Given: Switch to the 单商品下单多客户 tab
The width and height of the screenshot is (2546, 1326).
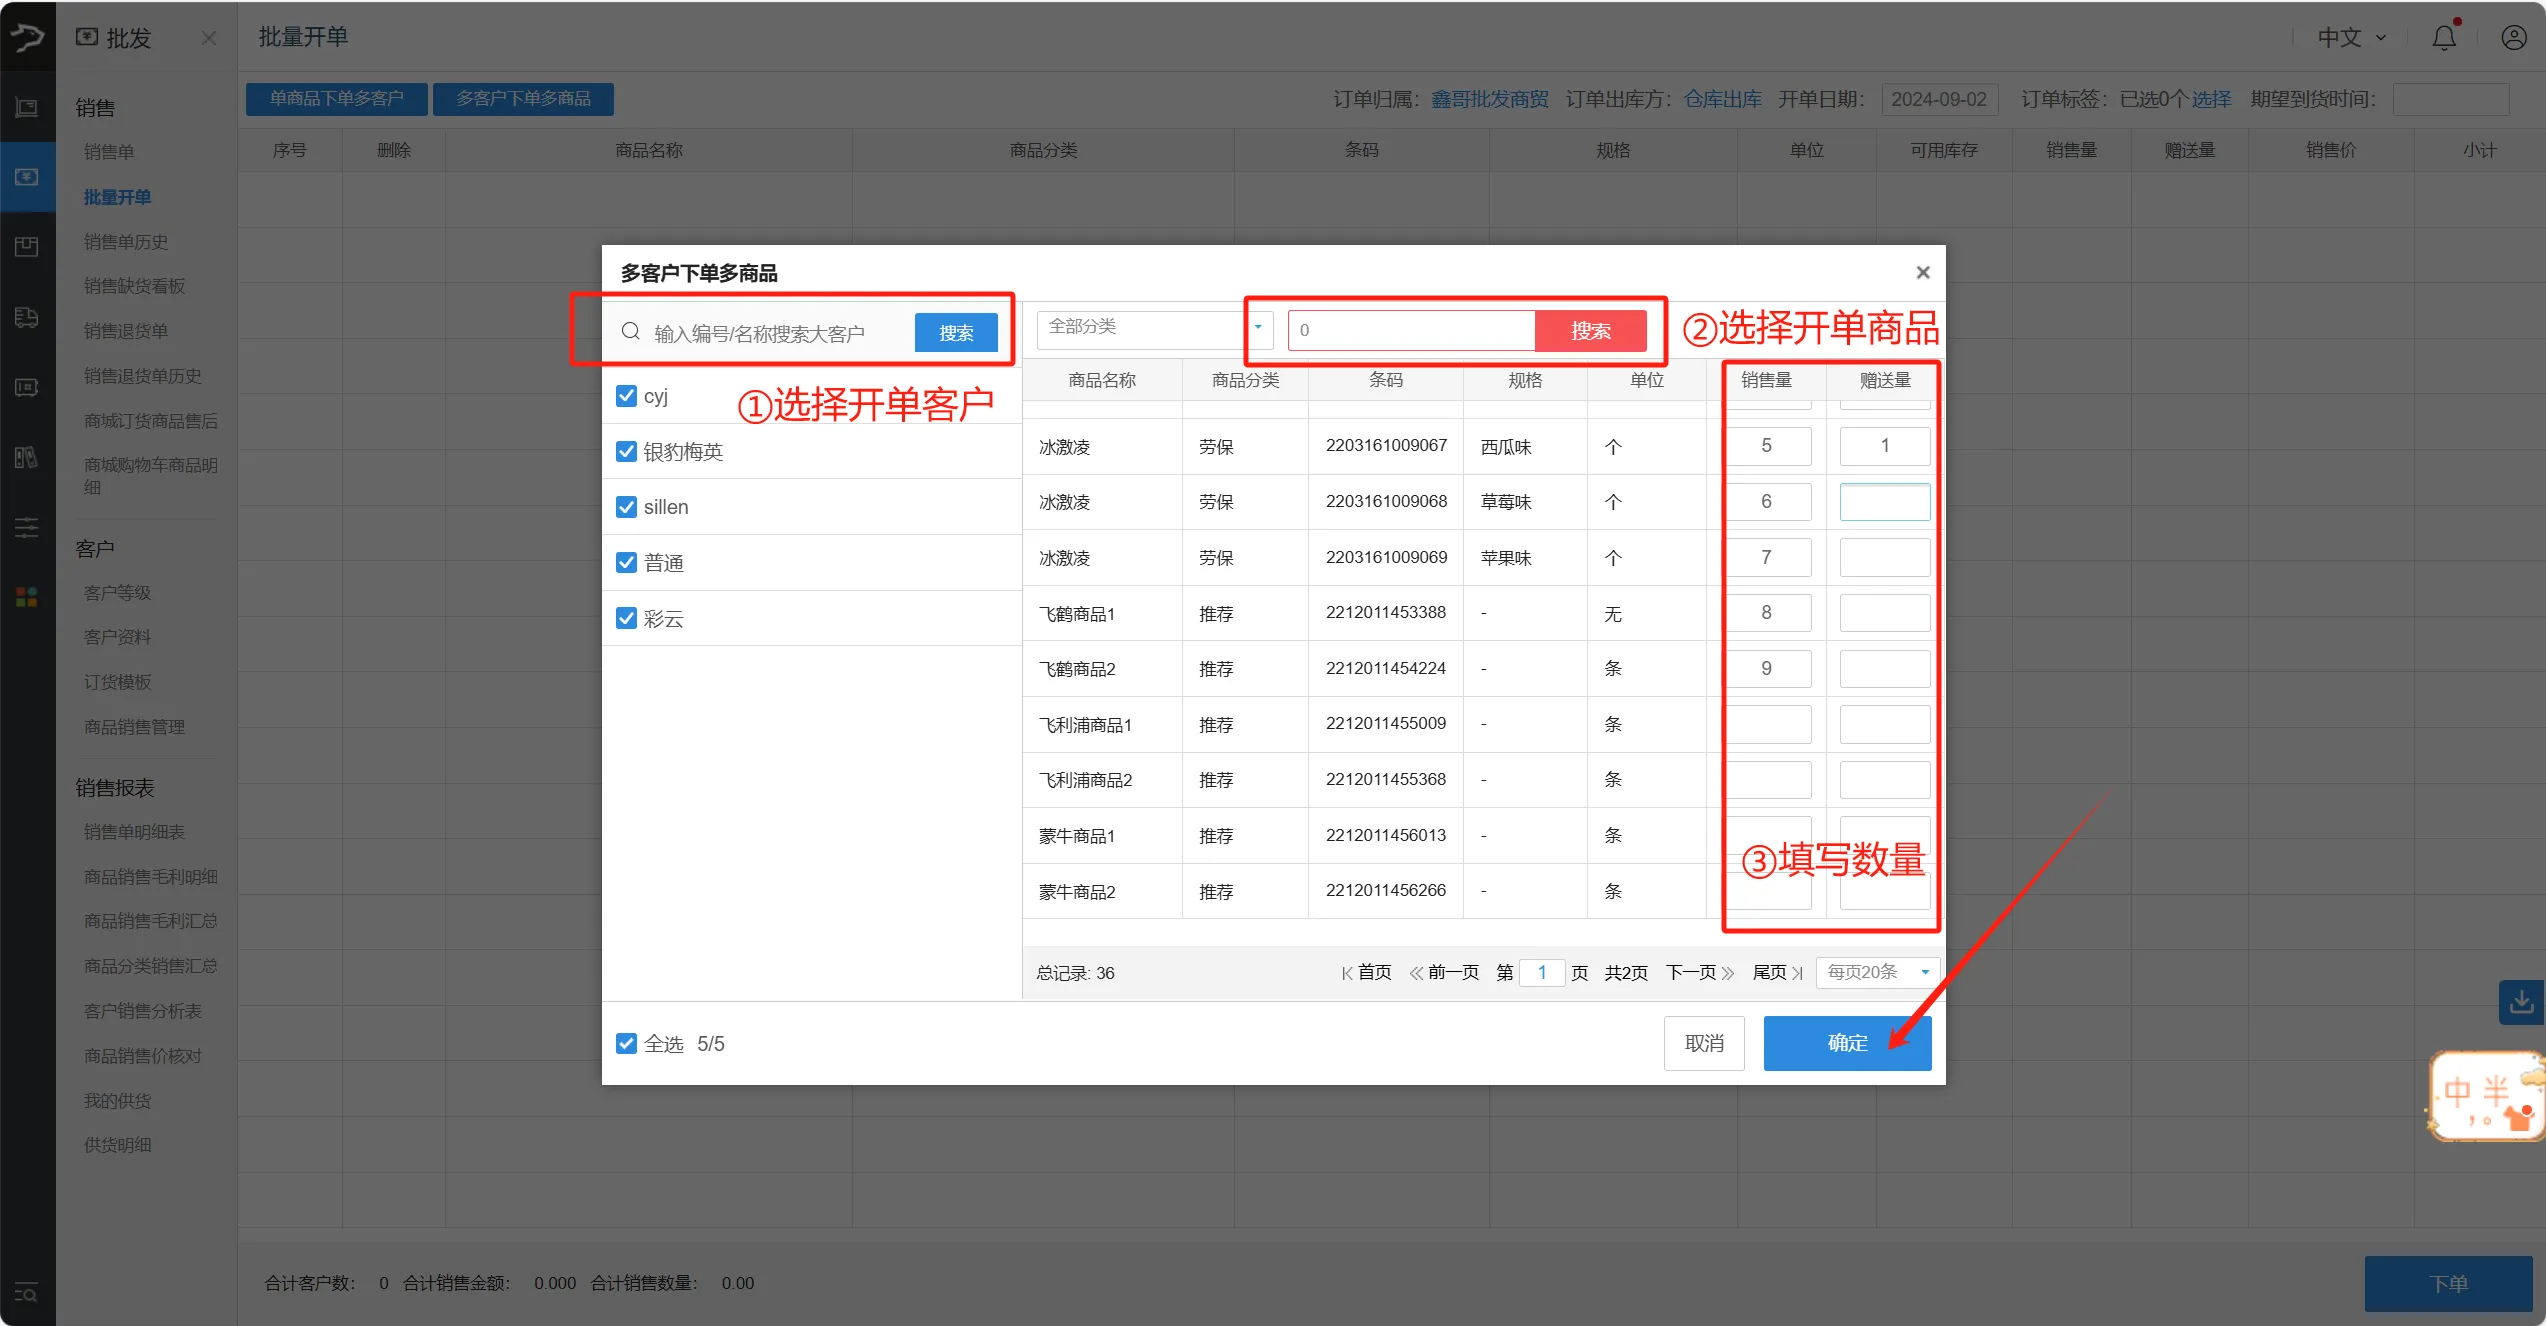Looking at the screenshot, I should tap(336, 98).
